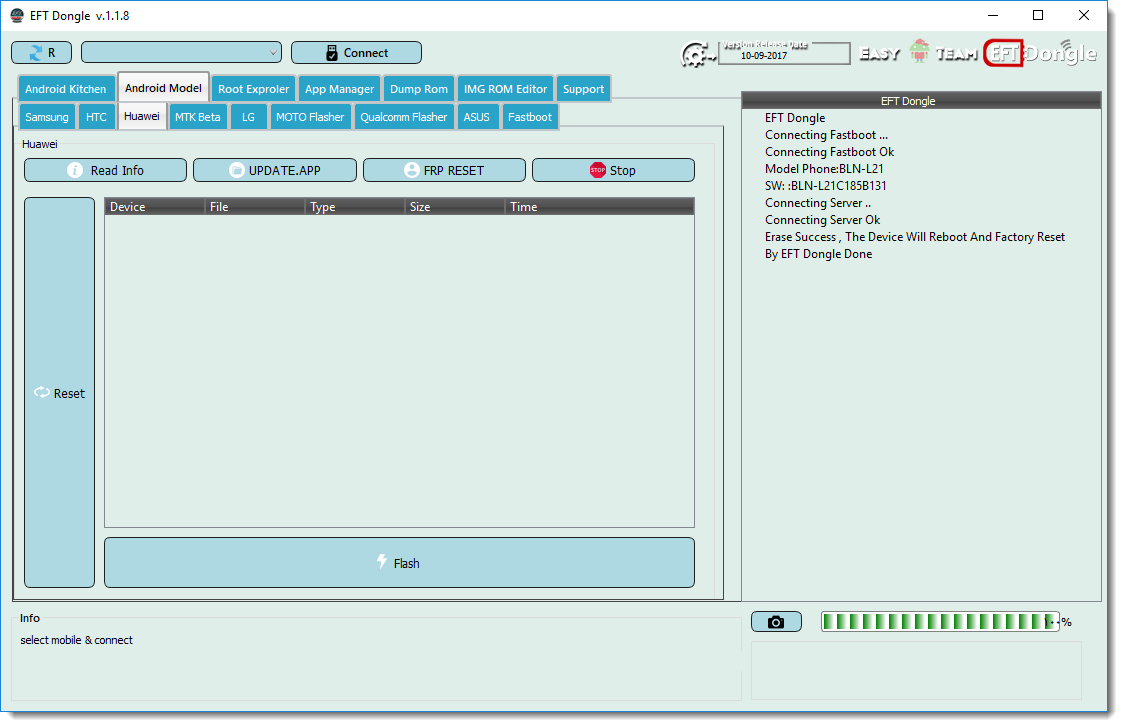
Task: Open the Root Exproler tab
Action: coord(254,89)
